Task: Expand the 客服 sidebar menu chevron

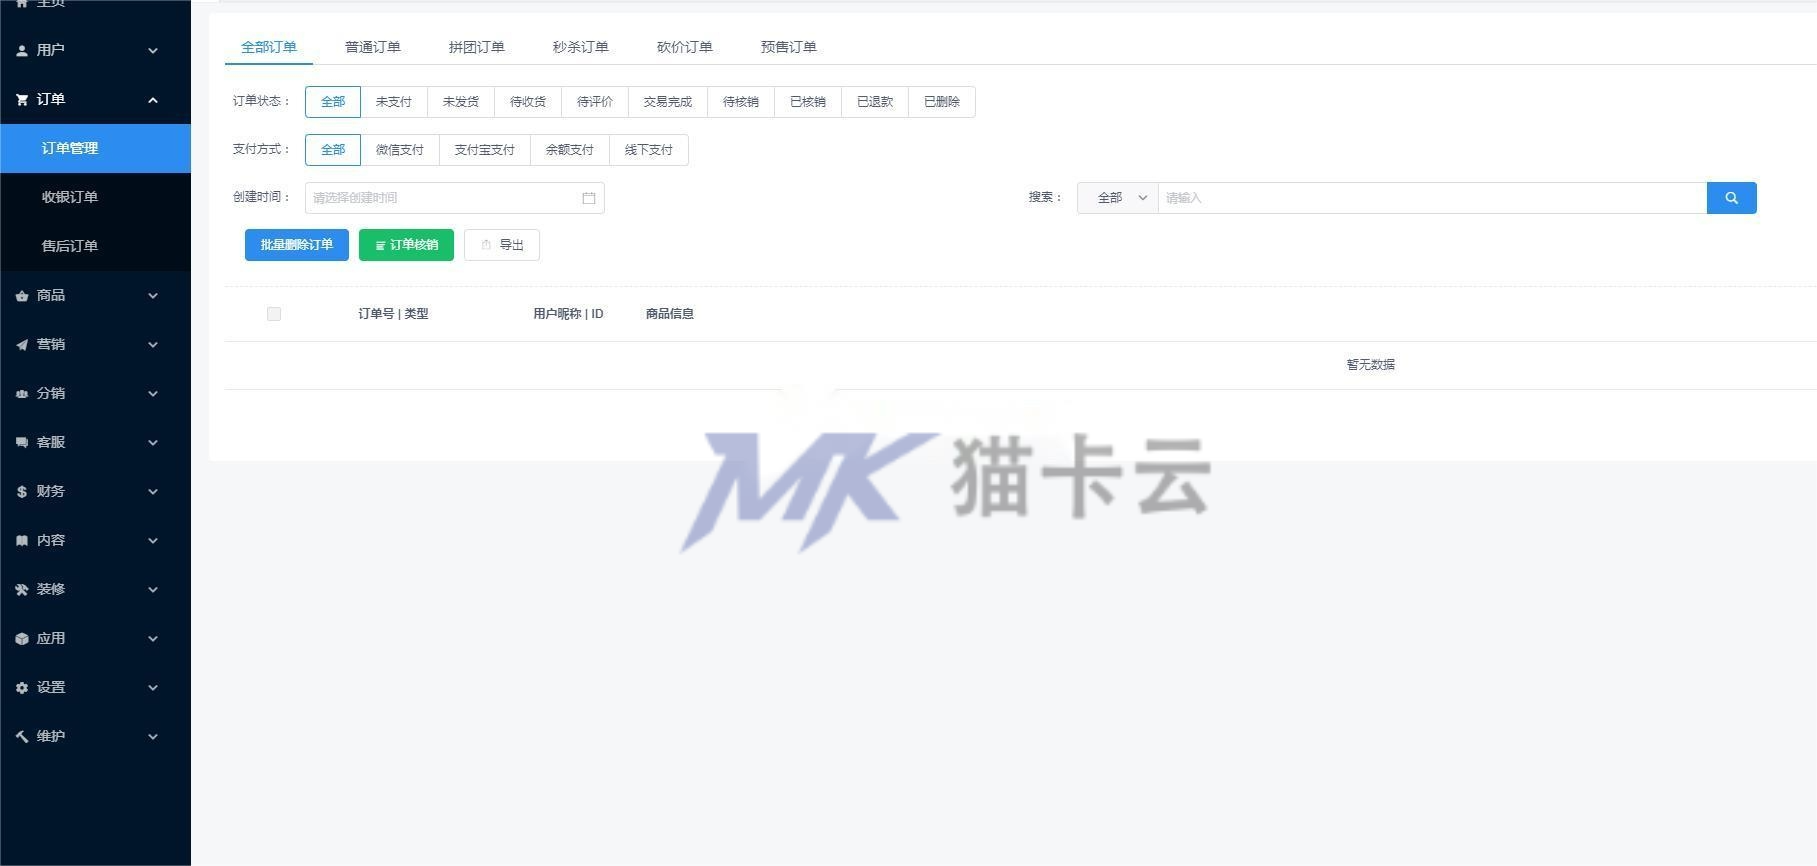Action: [153, 442]
